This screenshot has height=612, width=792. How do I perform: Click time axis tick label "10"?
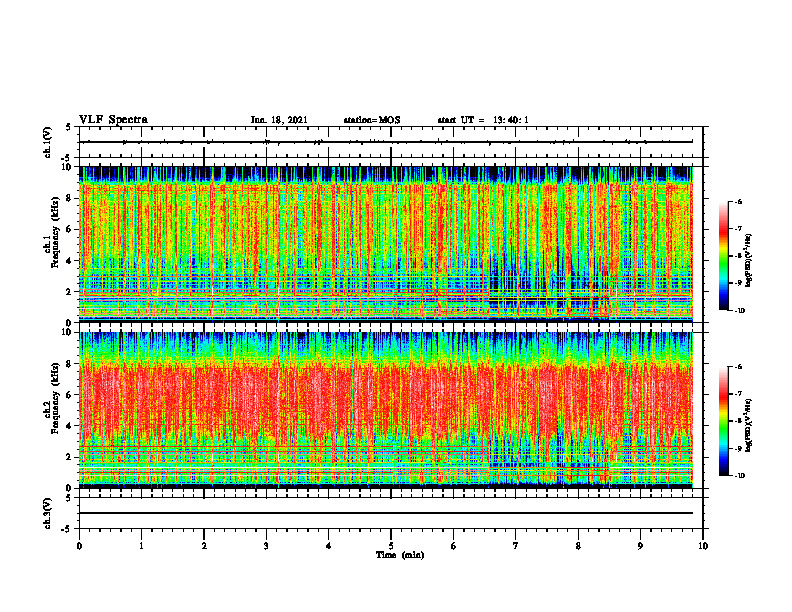coord(703,546)
